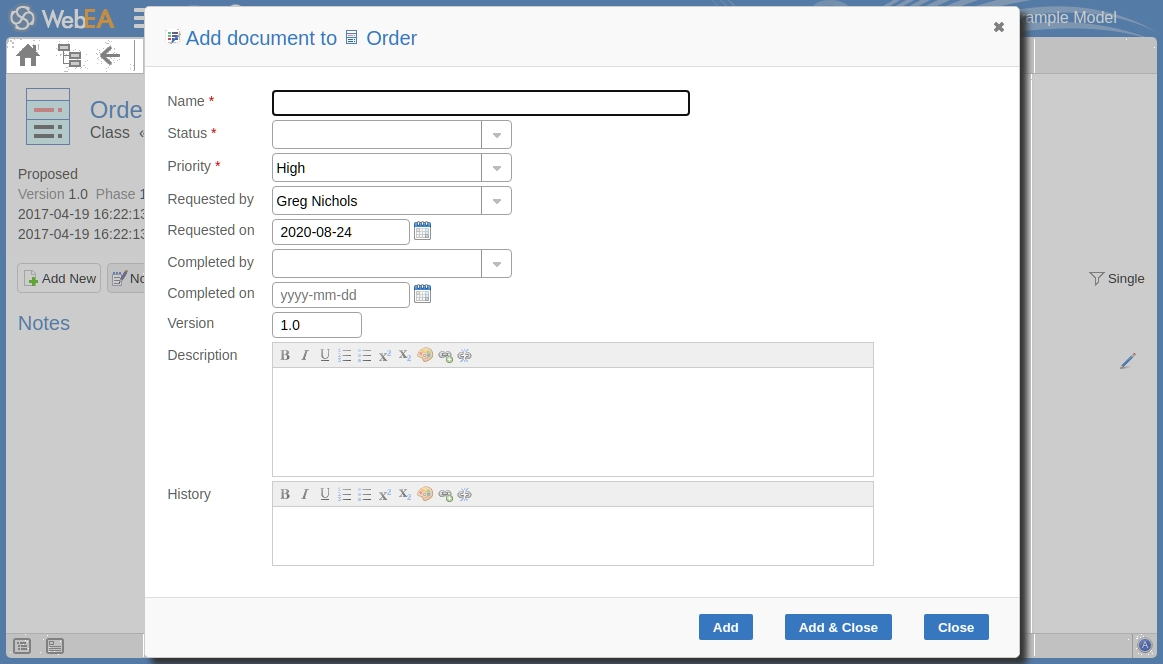Expand the Status dropdown
This screenshot has width=1163, height=664.
pos(496,135)
